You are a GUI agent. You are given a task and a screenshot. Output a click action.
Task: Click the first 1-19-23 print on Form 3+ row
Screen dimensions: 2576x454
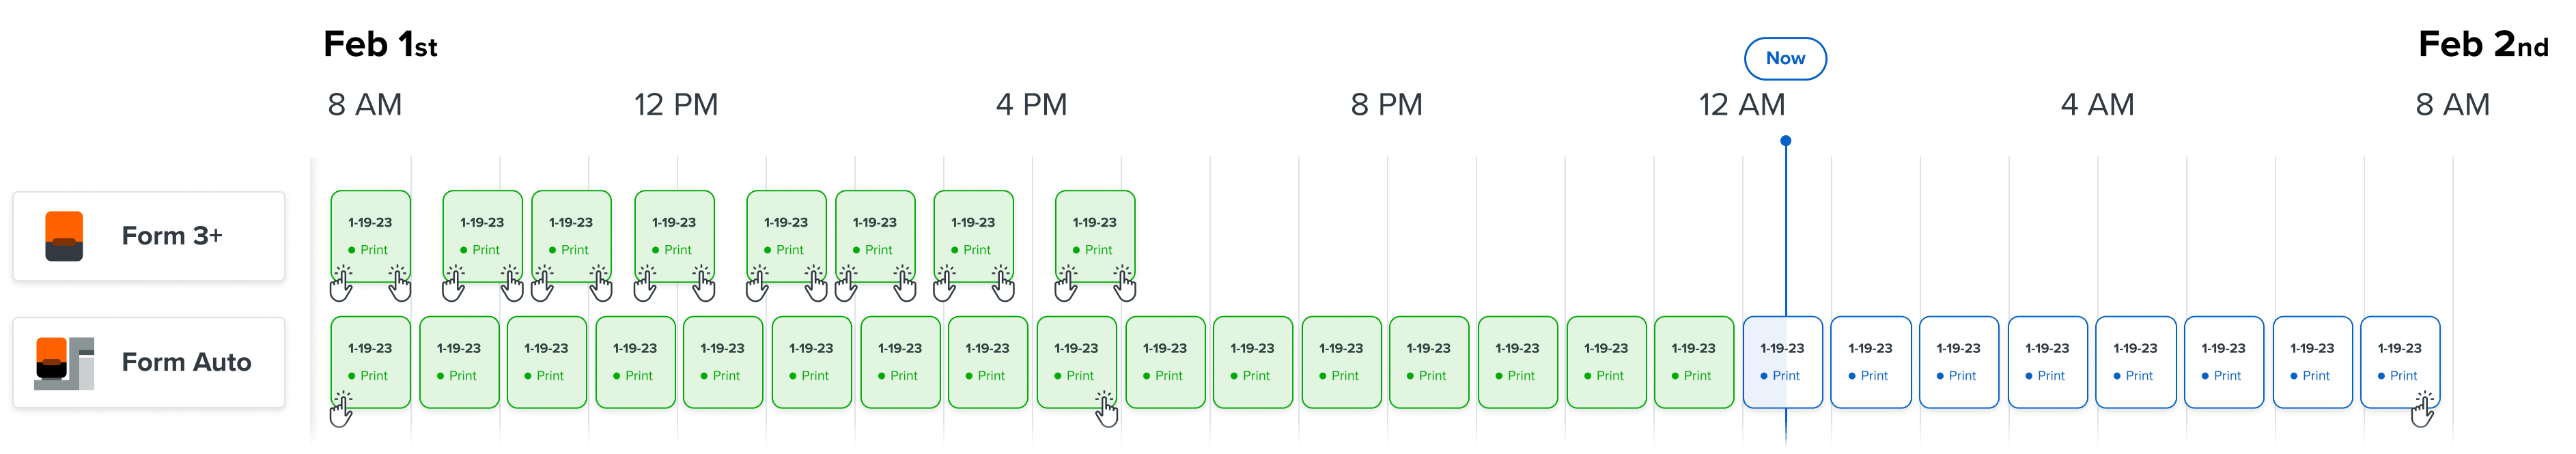pos(372,235)
